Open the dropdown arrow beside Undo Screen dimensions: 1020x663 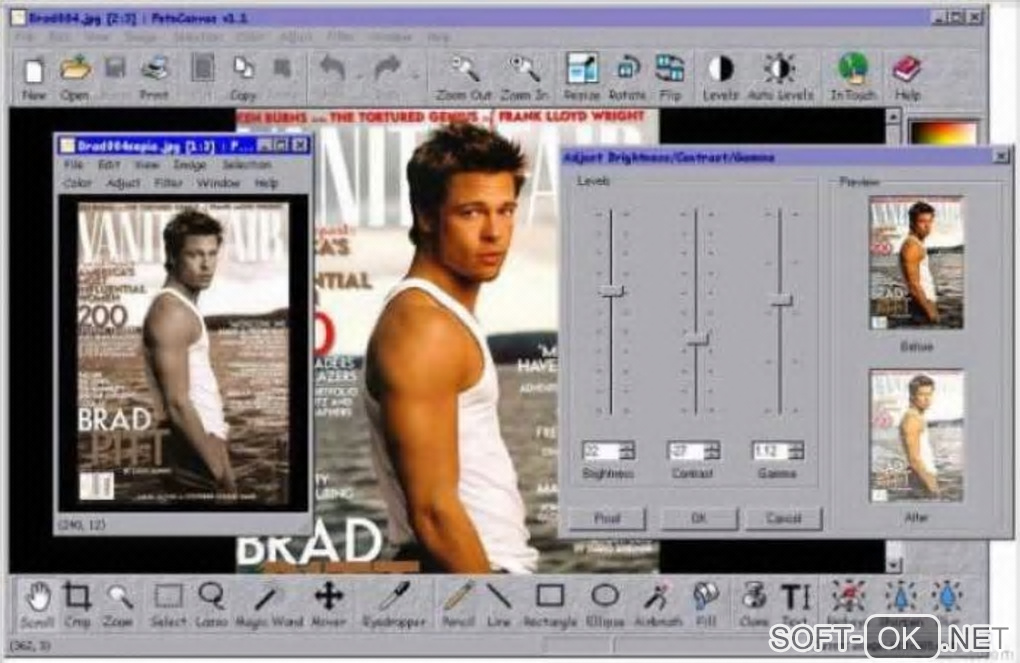[360, 77]
